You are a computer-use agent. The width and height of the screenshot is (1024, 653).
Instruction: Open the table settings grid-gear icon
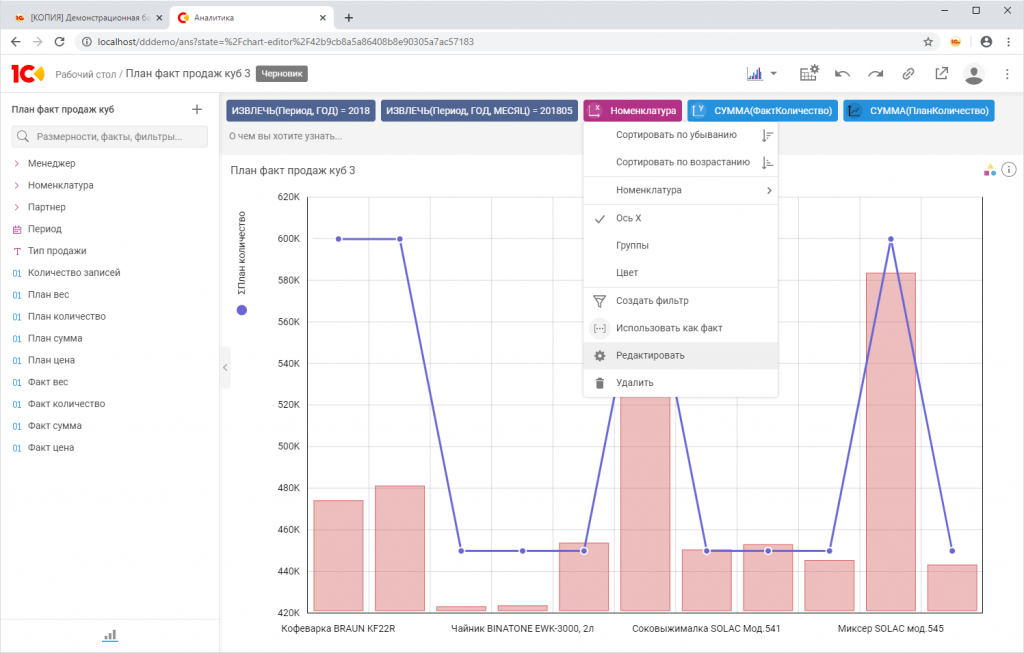[x=809, y=73]
